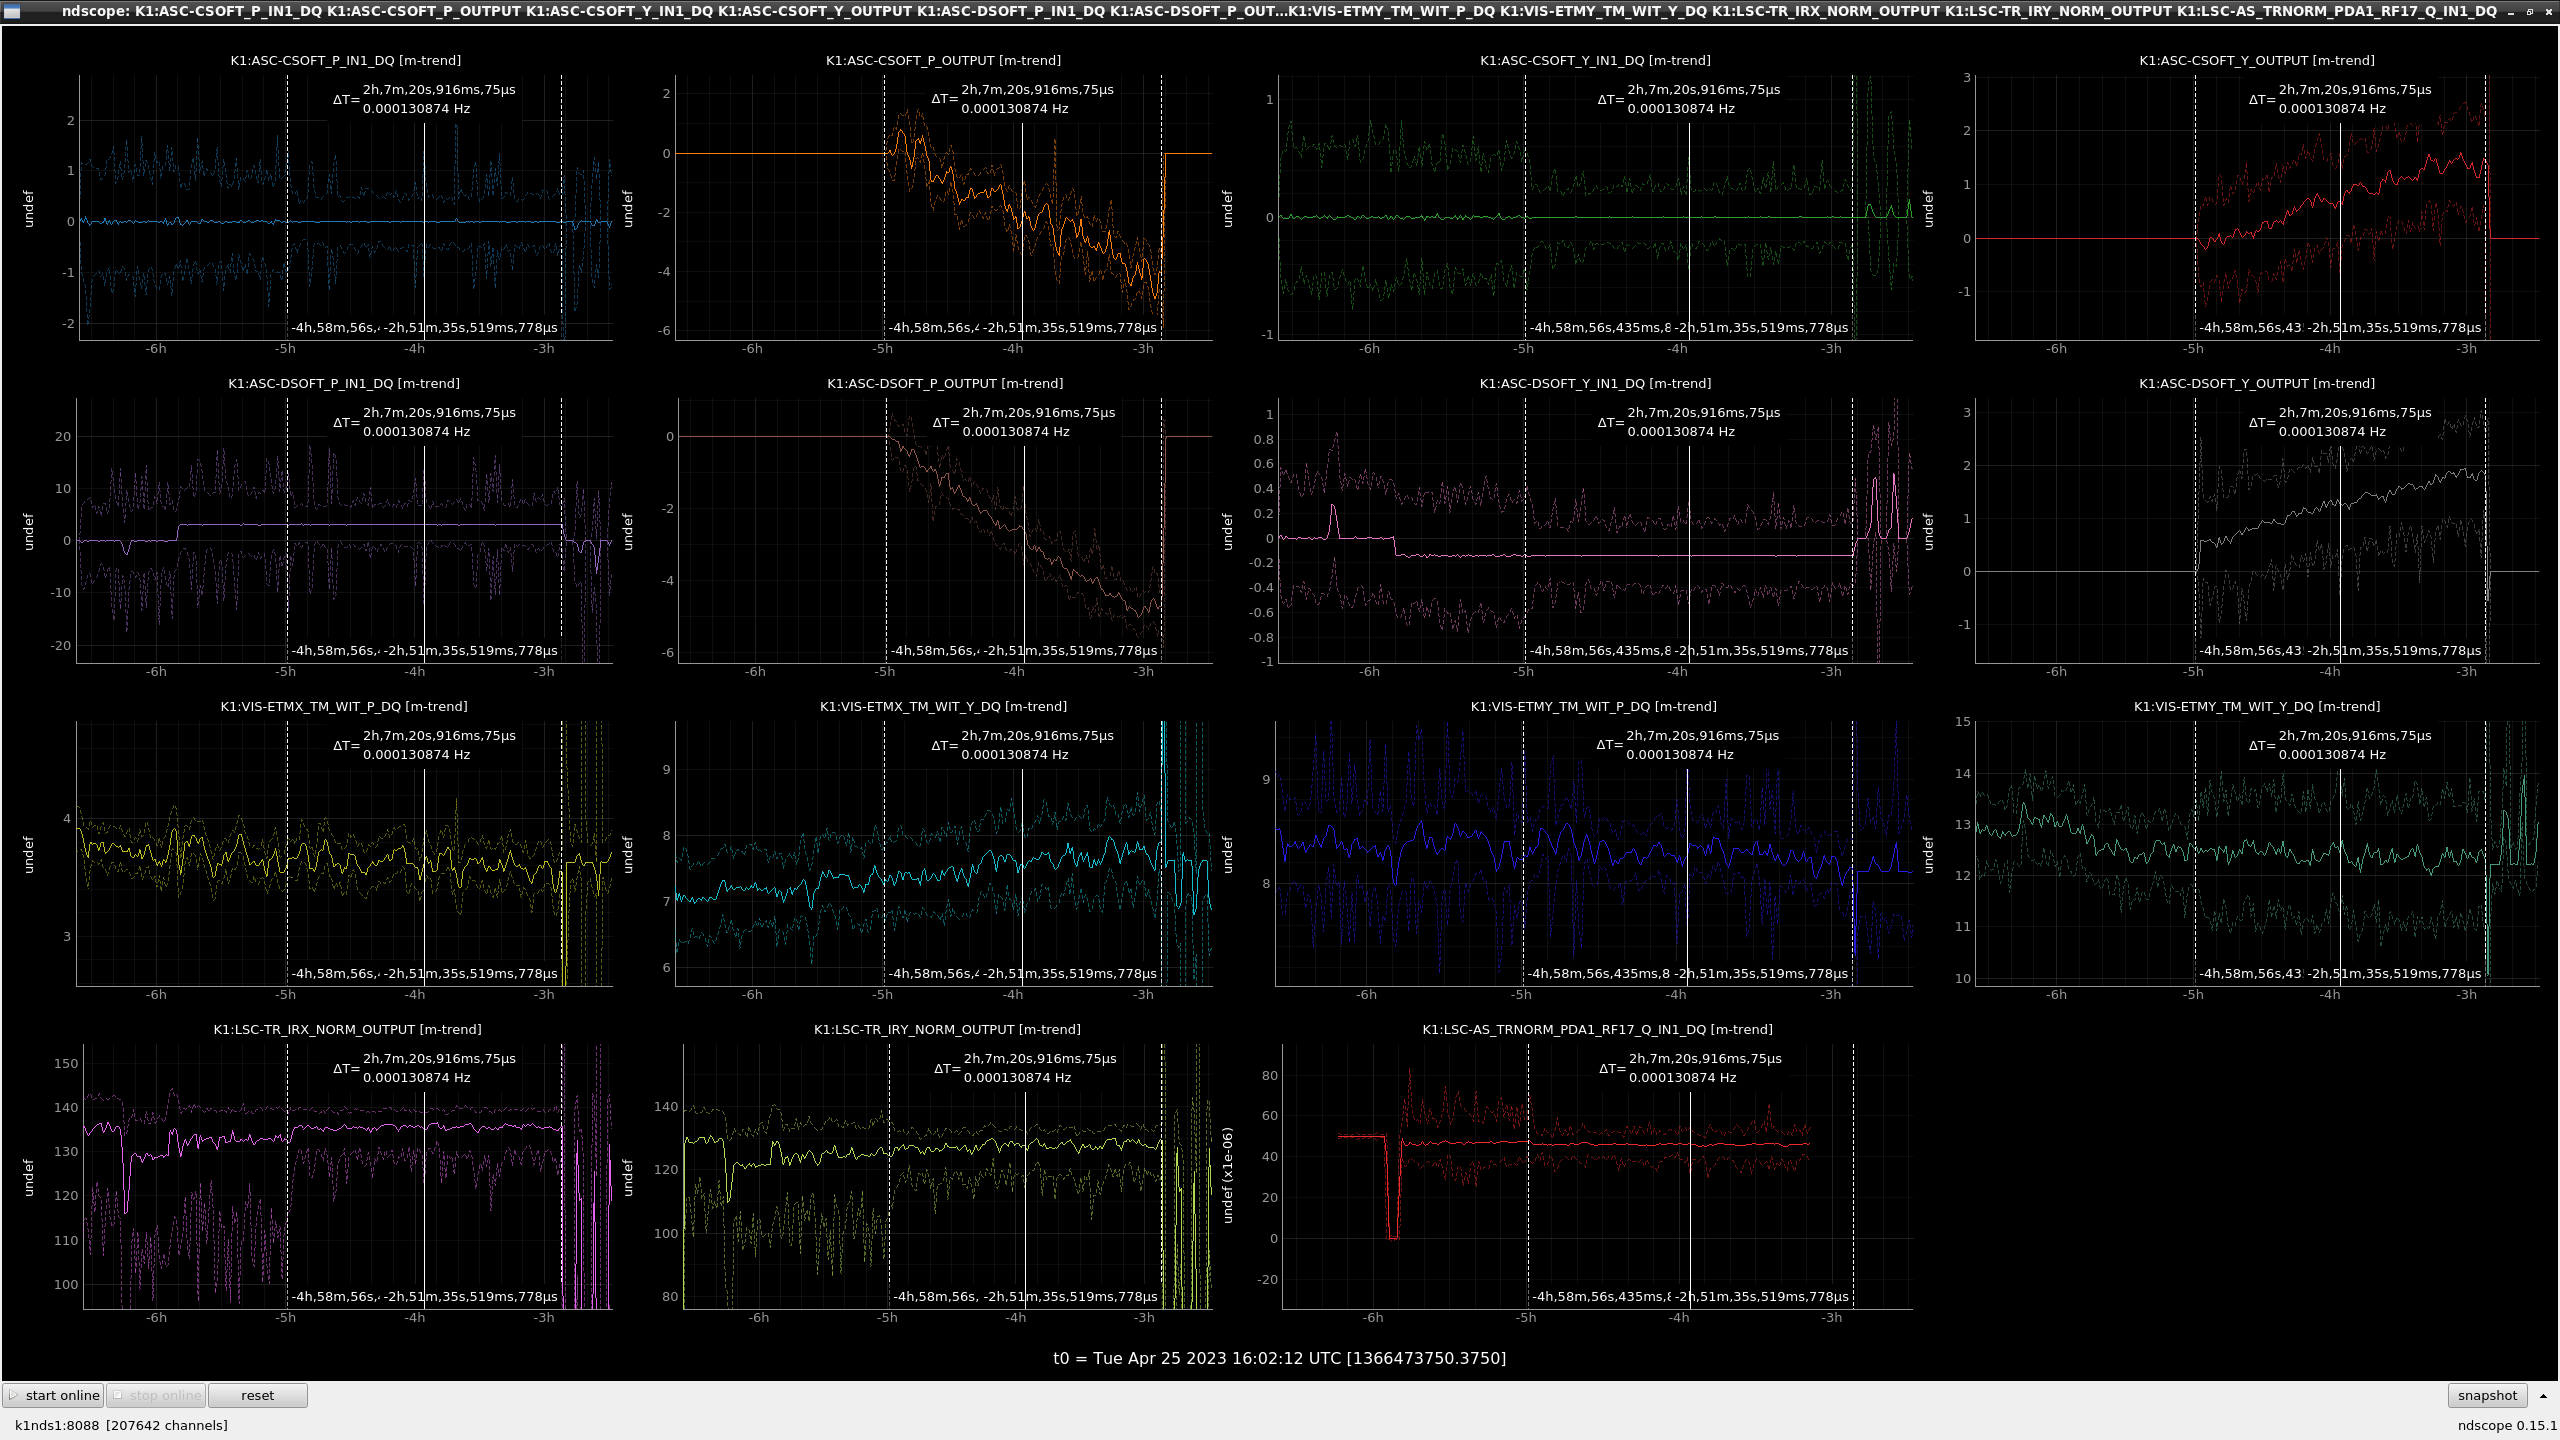Click the K1:VIS-ETMX_TM_WIT_Y_DQ plot title

point(943,706)
